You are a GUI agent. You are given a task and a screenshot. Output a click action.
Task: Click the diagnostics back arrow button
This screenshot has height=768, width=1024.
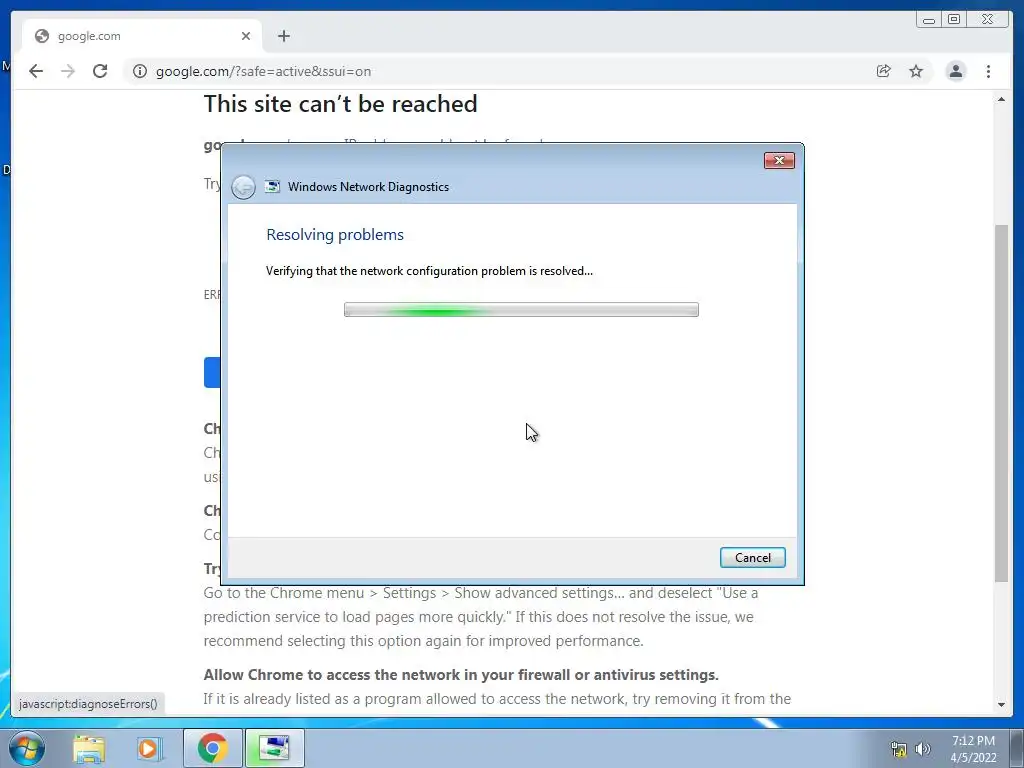pos(243,187)
